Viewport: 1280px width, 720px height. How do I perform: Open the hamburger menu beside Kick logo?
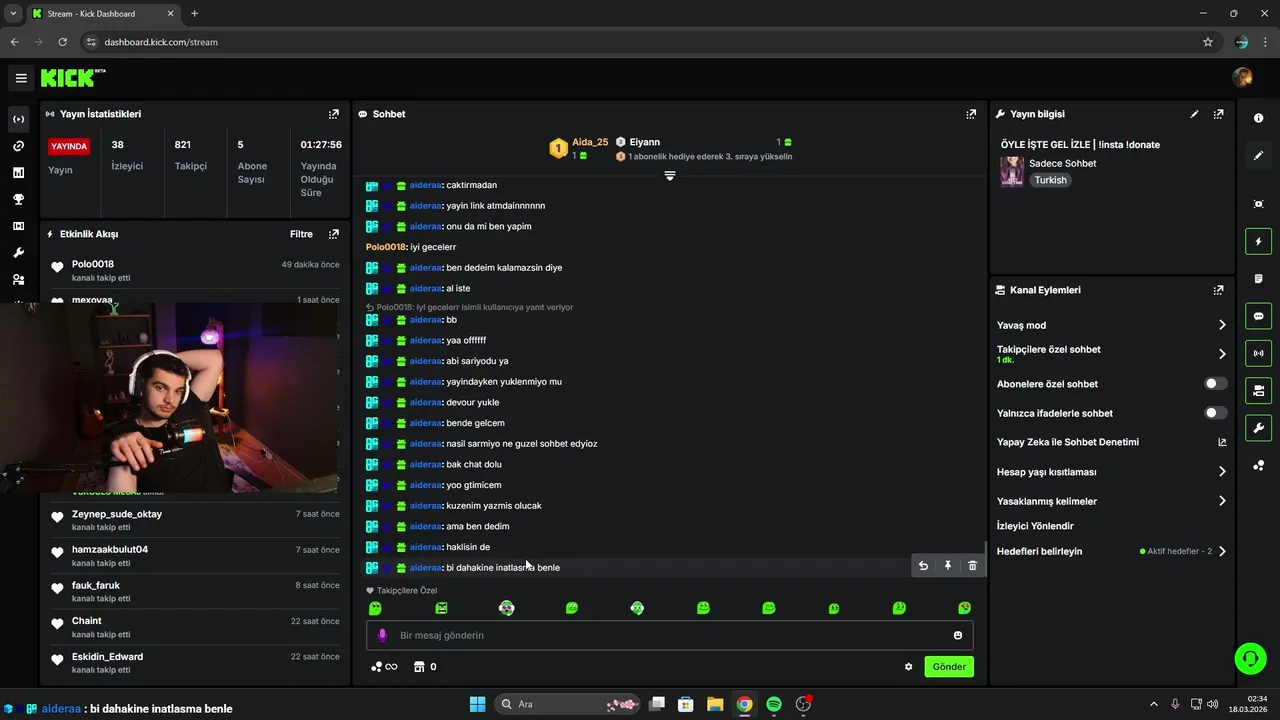pyautogui.click(x=21, y=78)
